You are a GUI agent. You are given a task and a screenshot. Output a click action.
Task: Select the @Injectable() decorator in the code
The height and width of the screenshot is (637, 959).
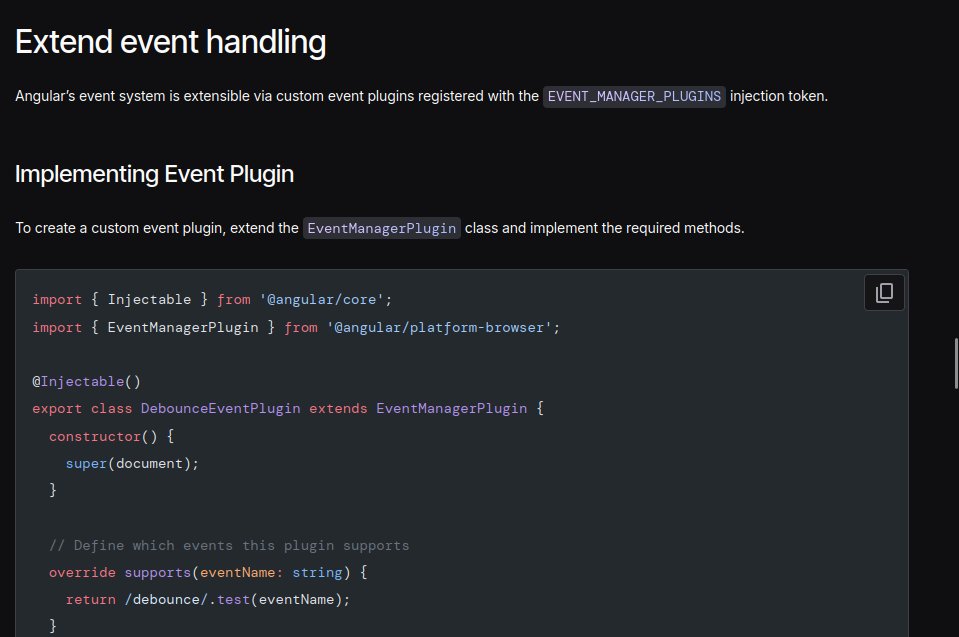tap(87, 381)
